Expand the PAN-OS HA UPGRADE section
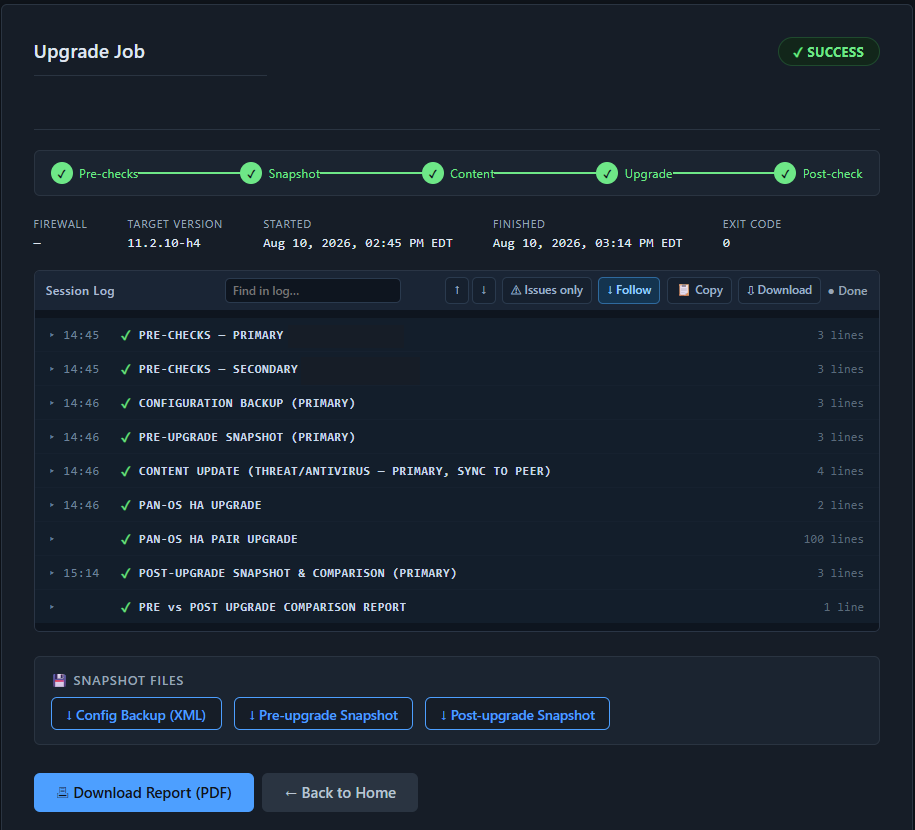Screen dimensions: 915x830 point(52,505)
